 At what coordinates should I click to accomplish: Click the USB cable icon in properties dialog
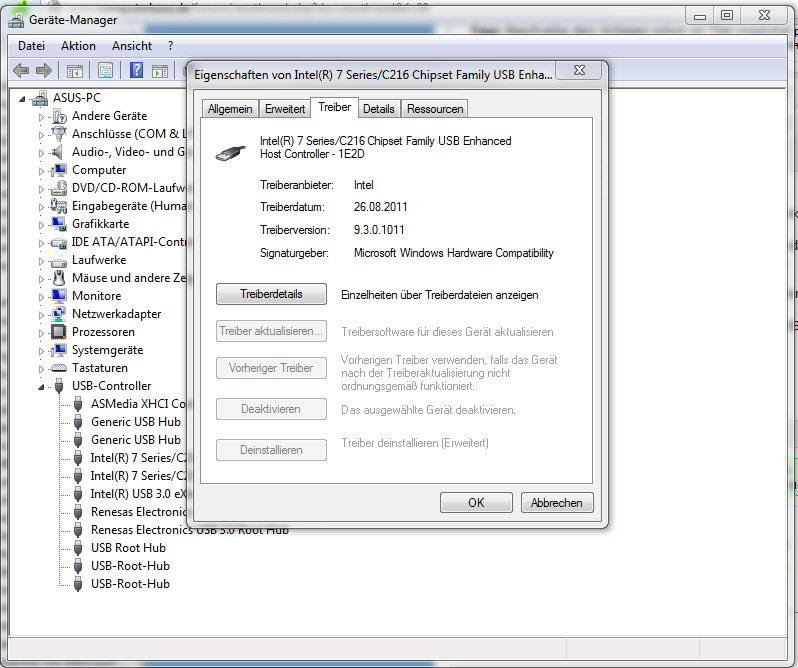231,153
